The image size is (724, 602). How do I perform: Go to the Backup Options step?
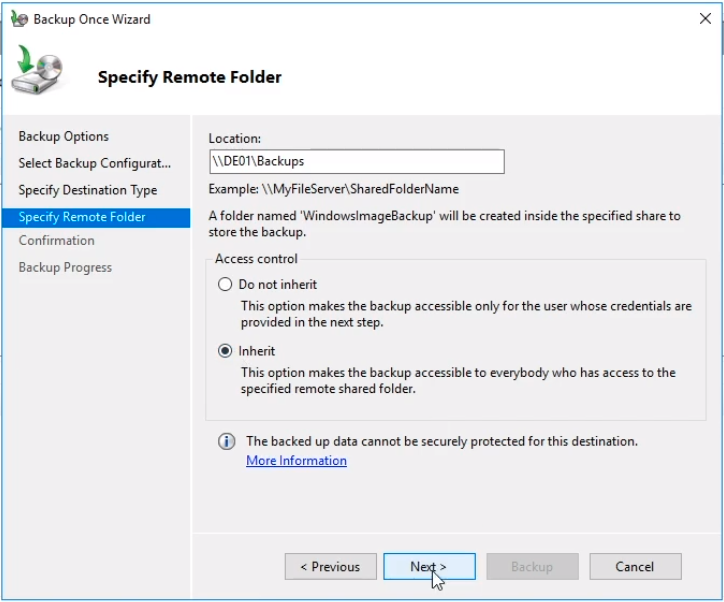point(64,137)
